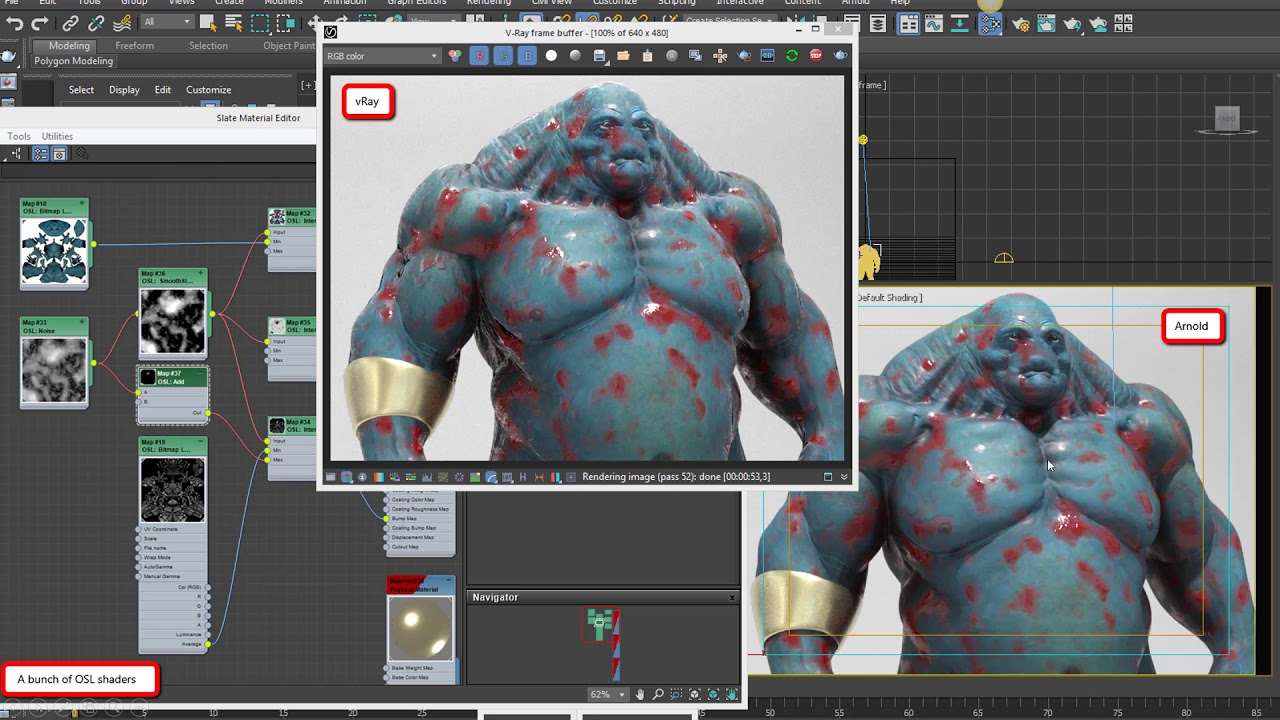Click the Navigator panel node overview
The image size is (1280, 720).
[603, 643]
